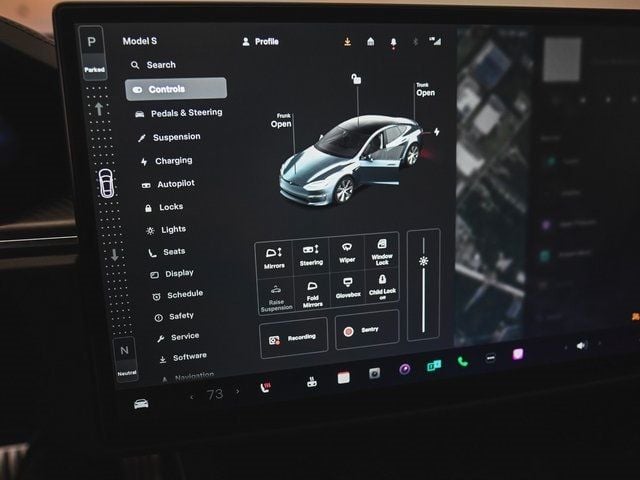Tap the Wiper control icon

tap(347, 250)
